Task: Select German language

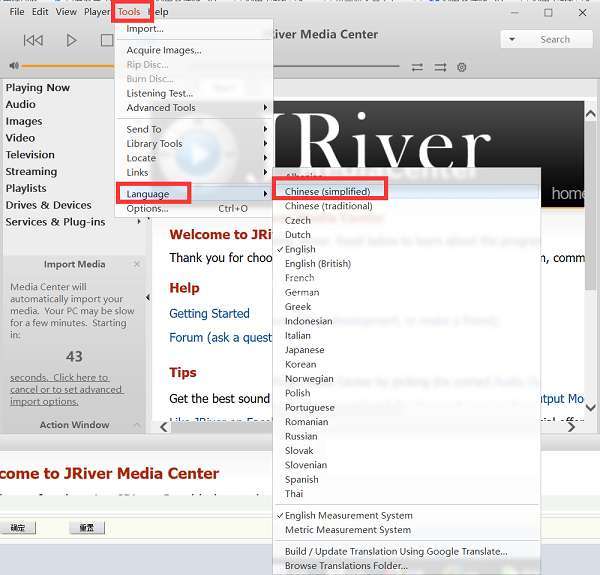Action: (x=406, y=292)
